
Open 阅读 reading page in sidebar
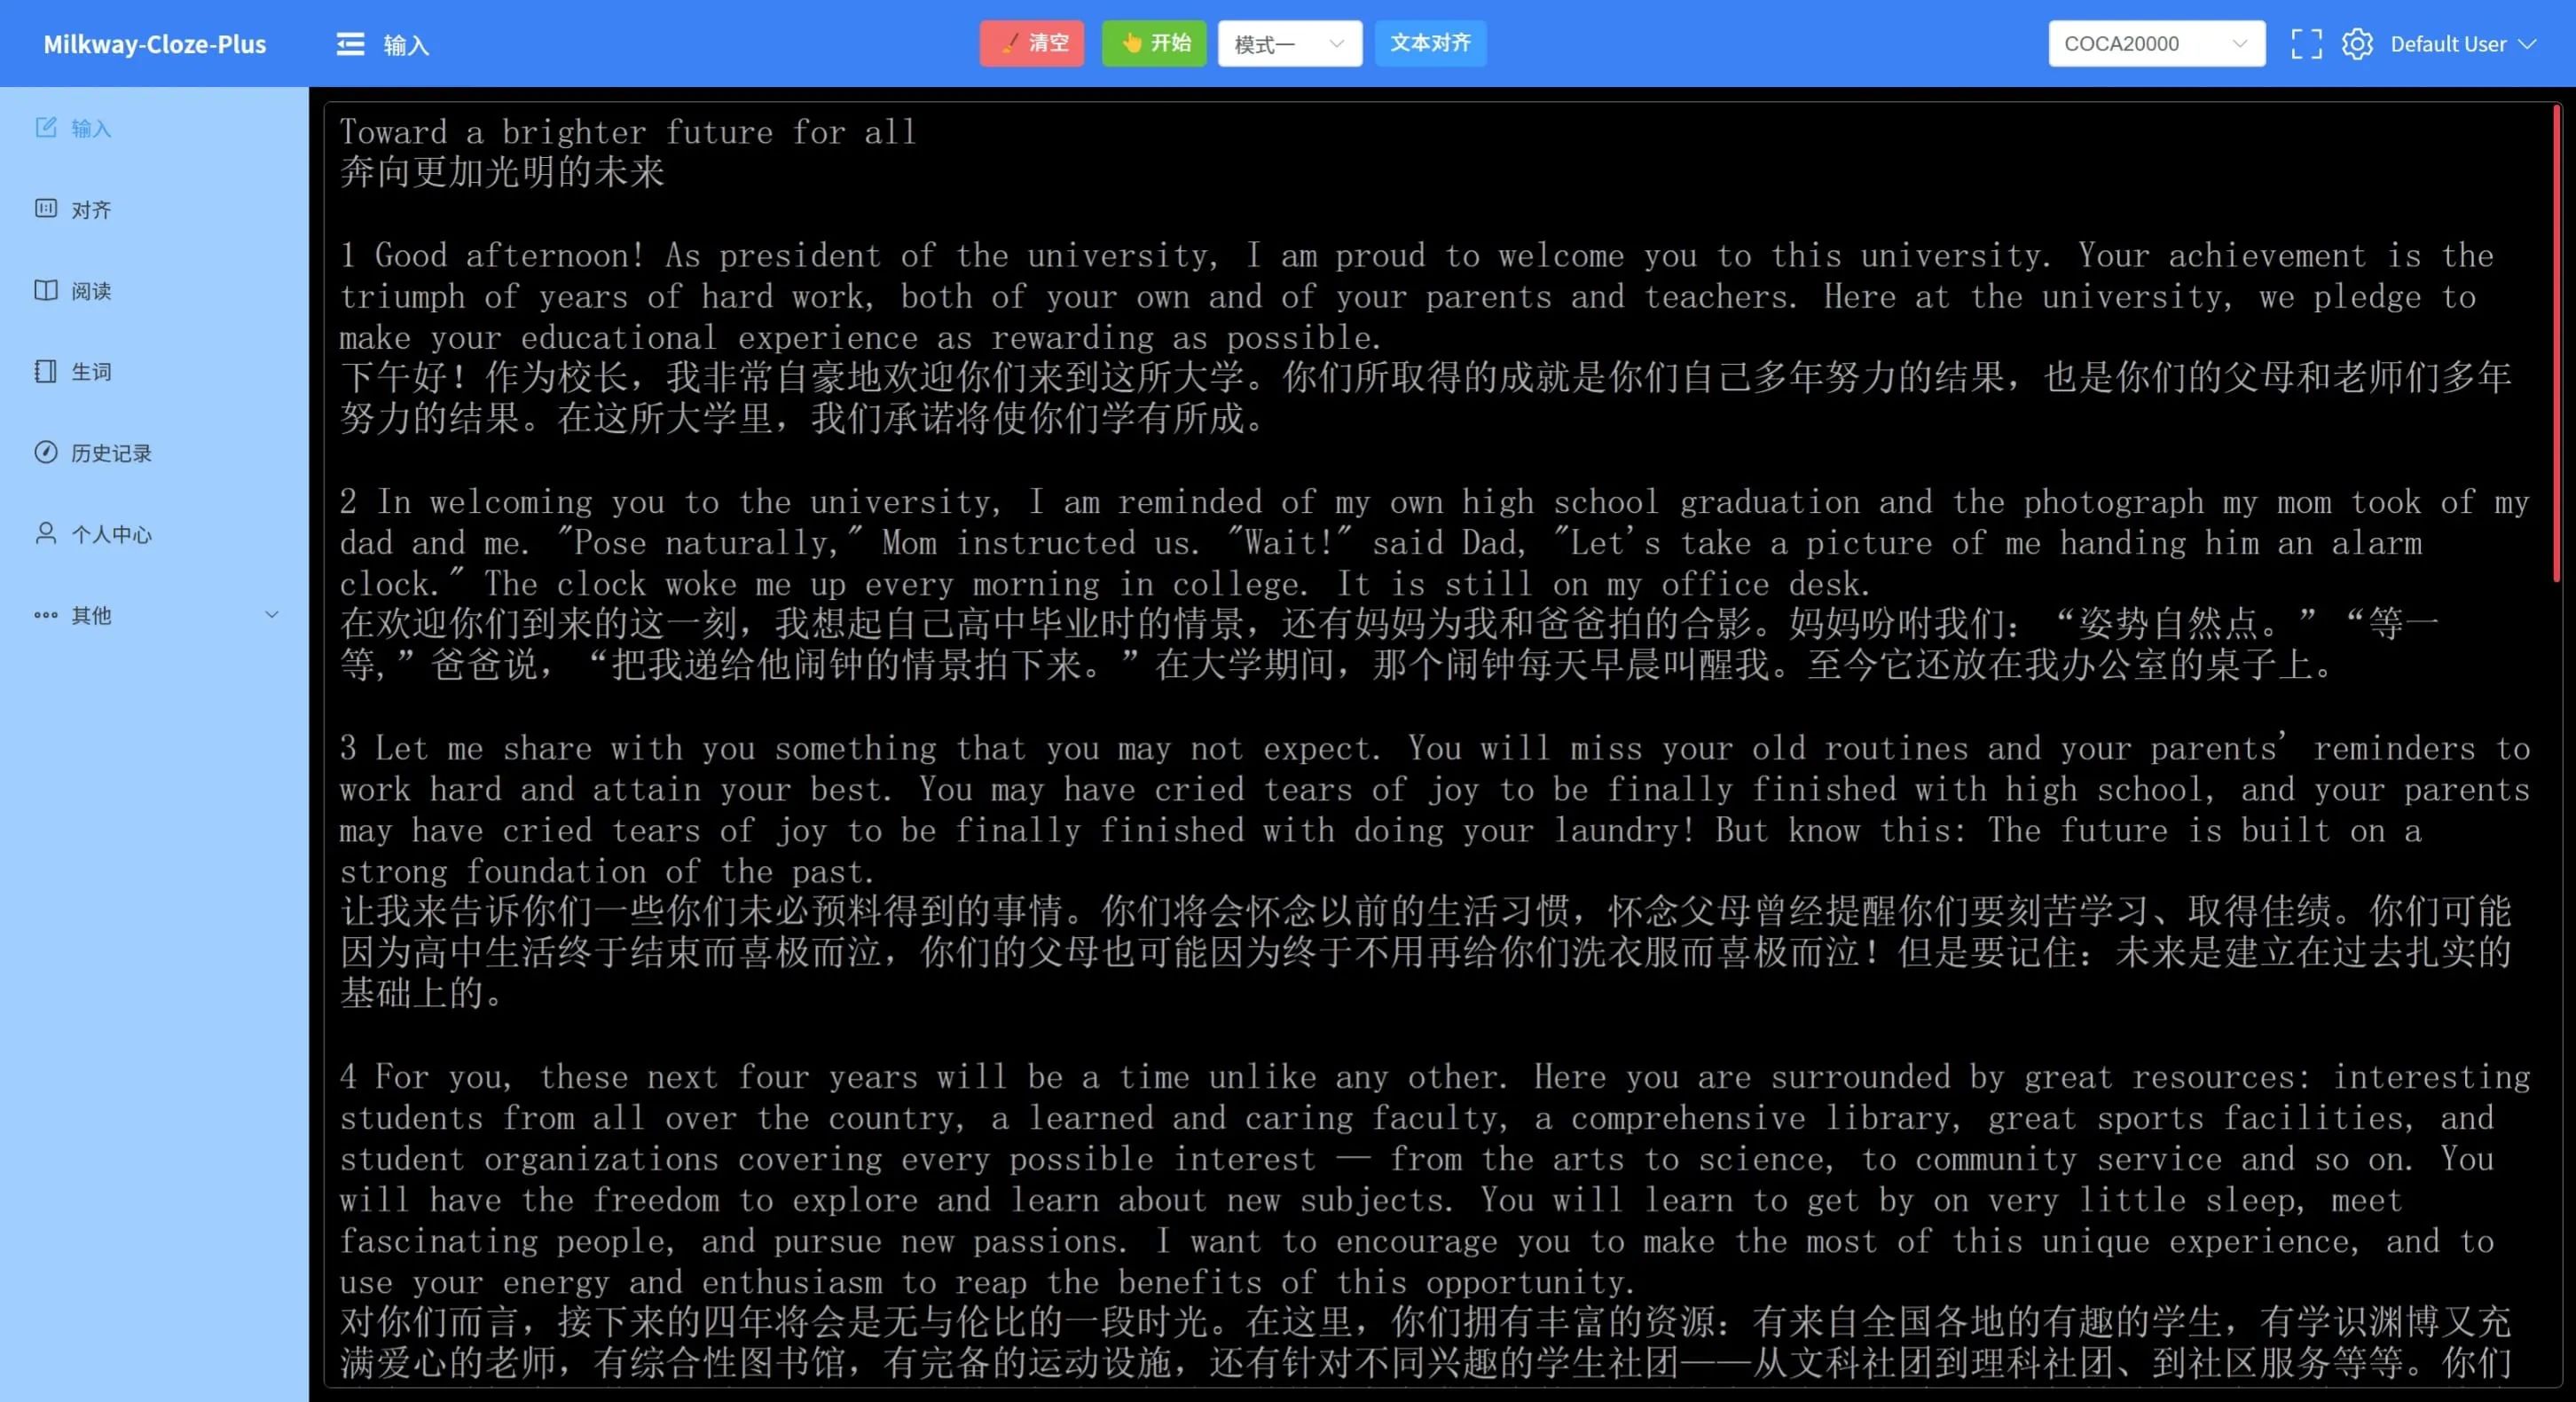pyautogui.click(x=154, y=290)
